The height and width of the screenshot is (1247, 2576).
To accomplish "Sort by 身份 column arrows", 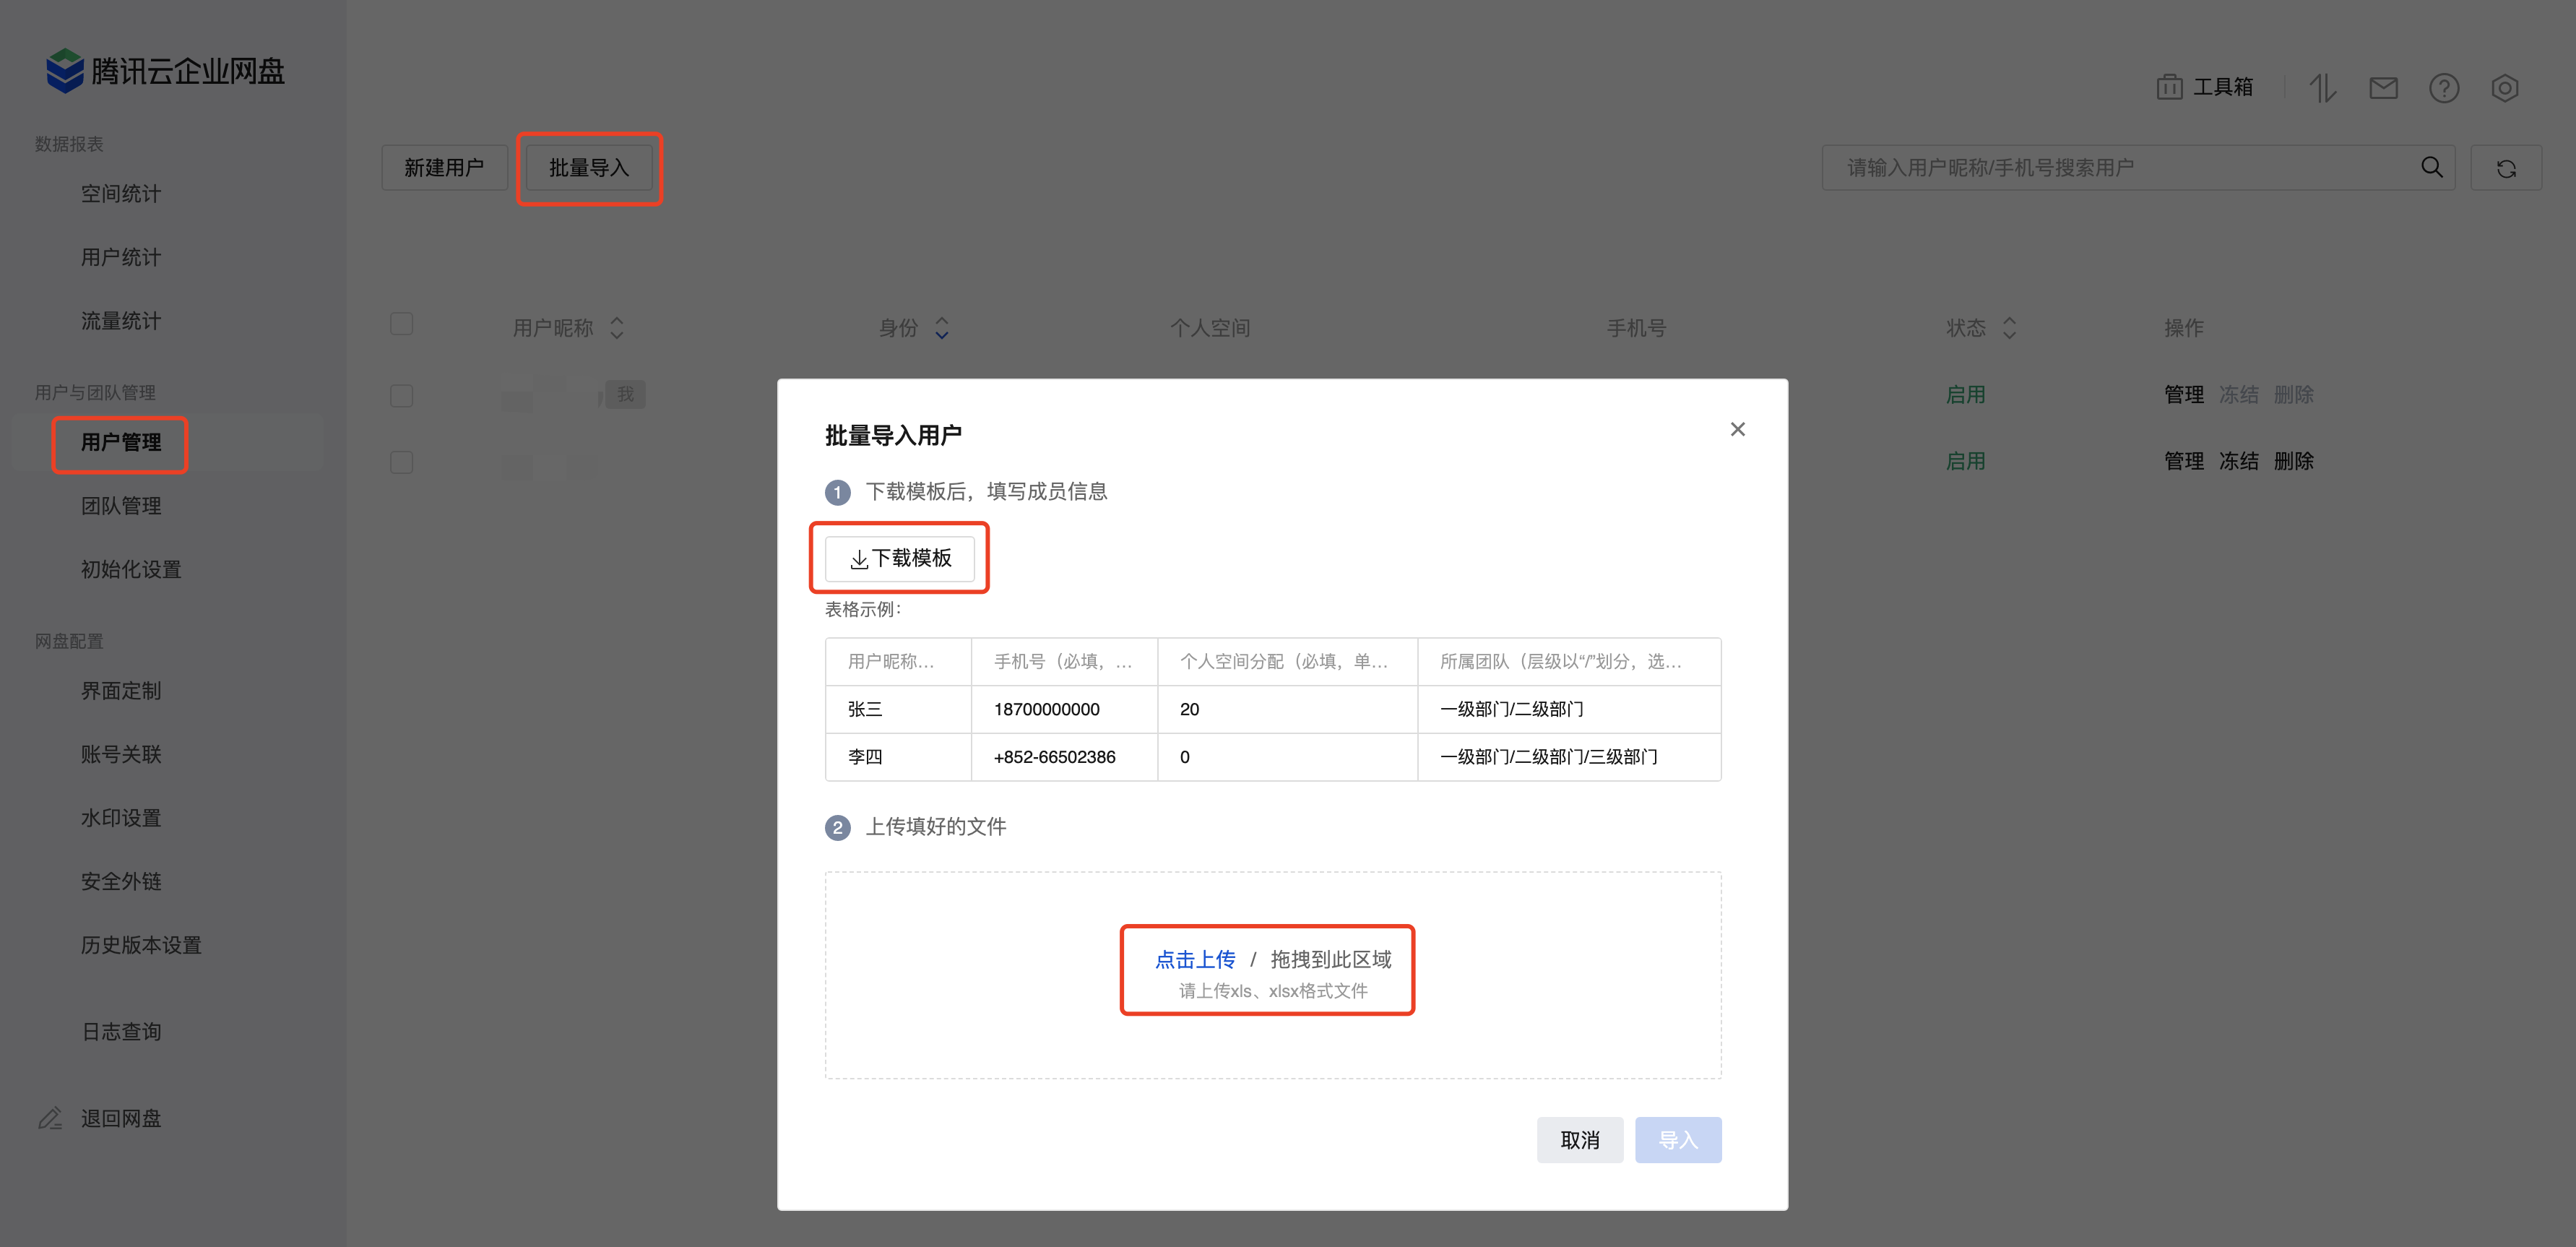I will pyautogui.click(x=941, y=328).
